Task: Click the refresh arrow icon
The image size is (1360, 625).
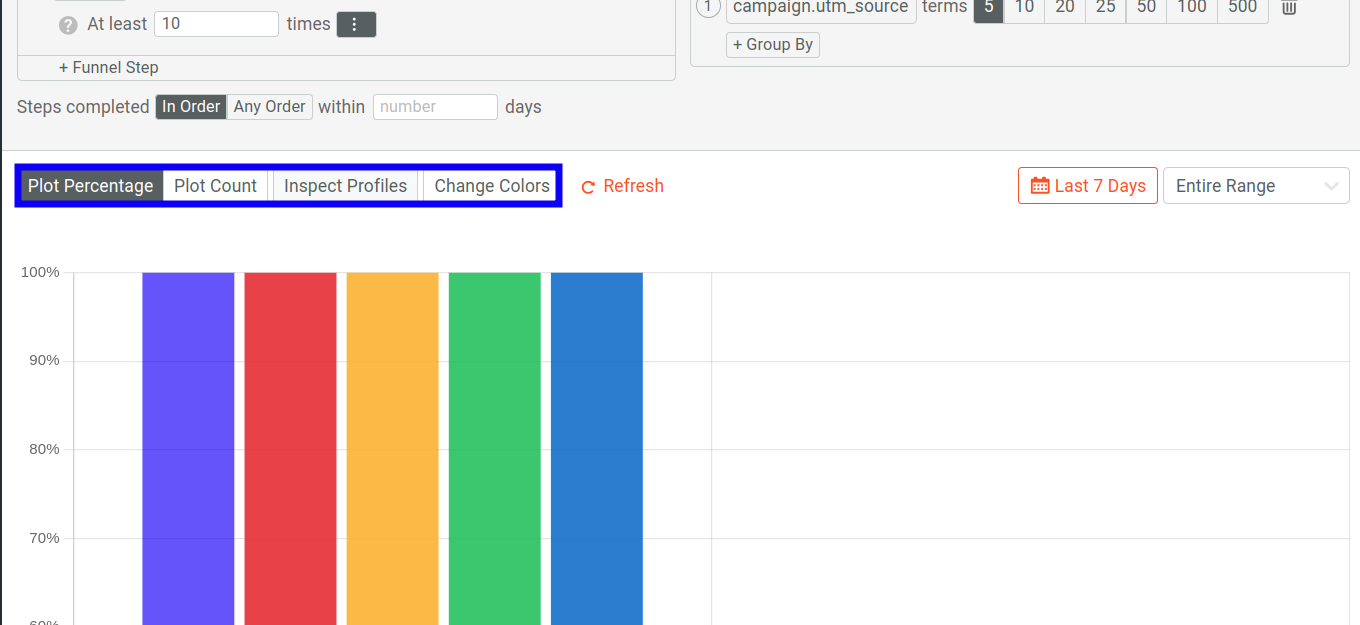Action: click(589, 185)
